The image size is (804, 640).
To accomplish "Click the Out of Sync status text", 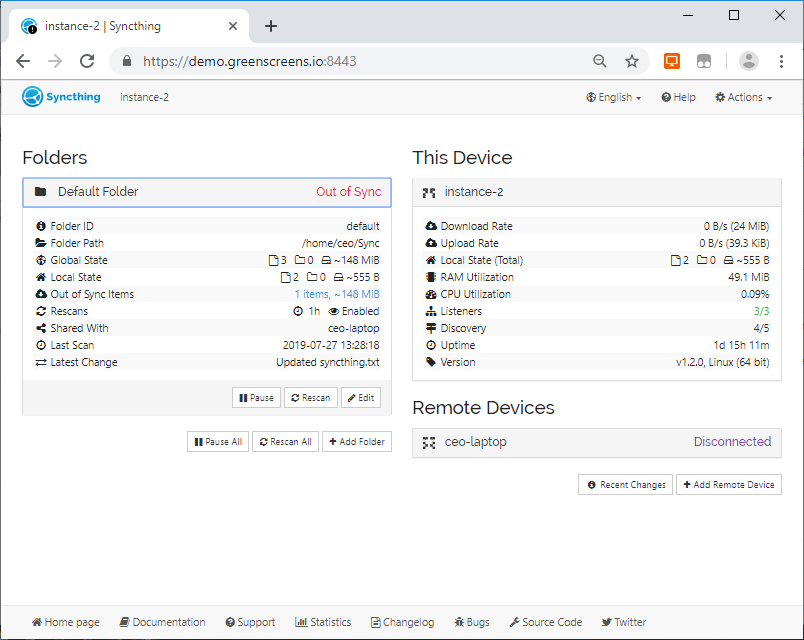I will (x=349, y=192).
